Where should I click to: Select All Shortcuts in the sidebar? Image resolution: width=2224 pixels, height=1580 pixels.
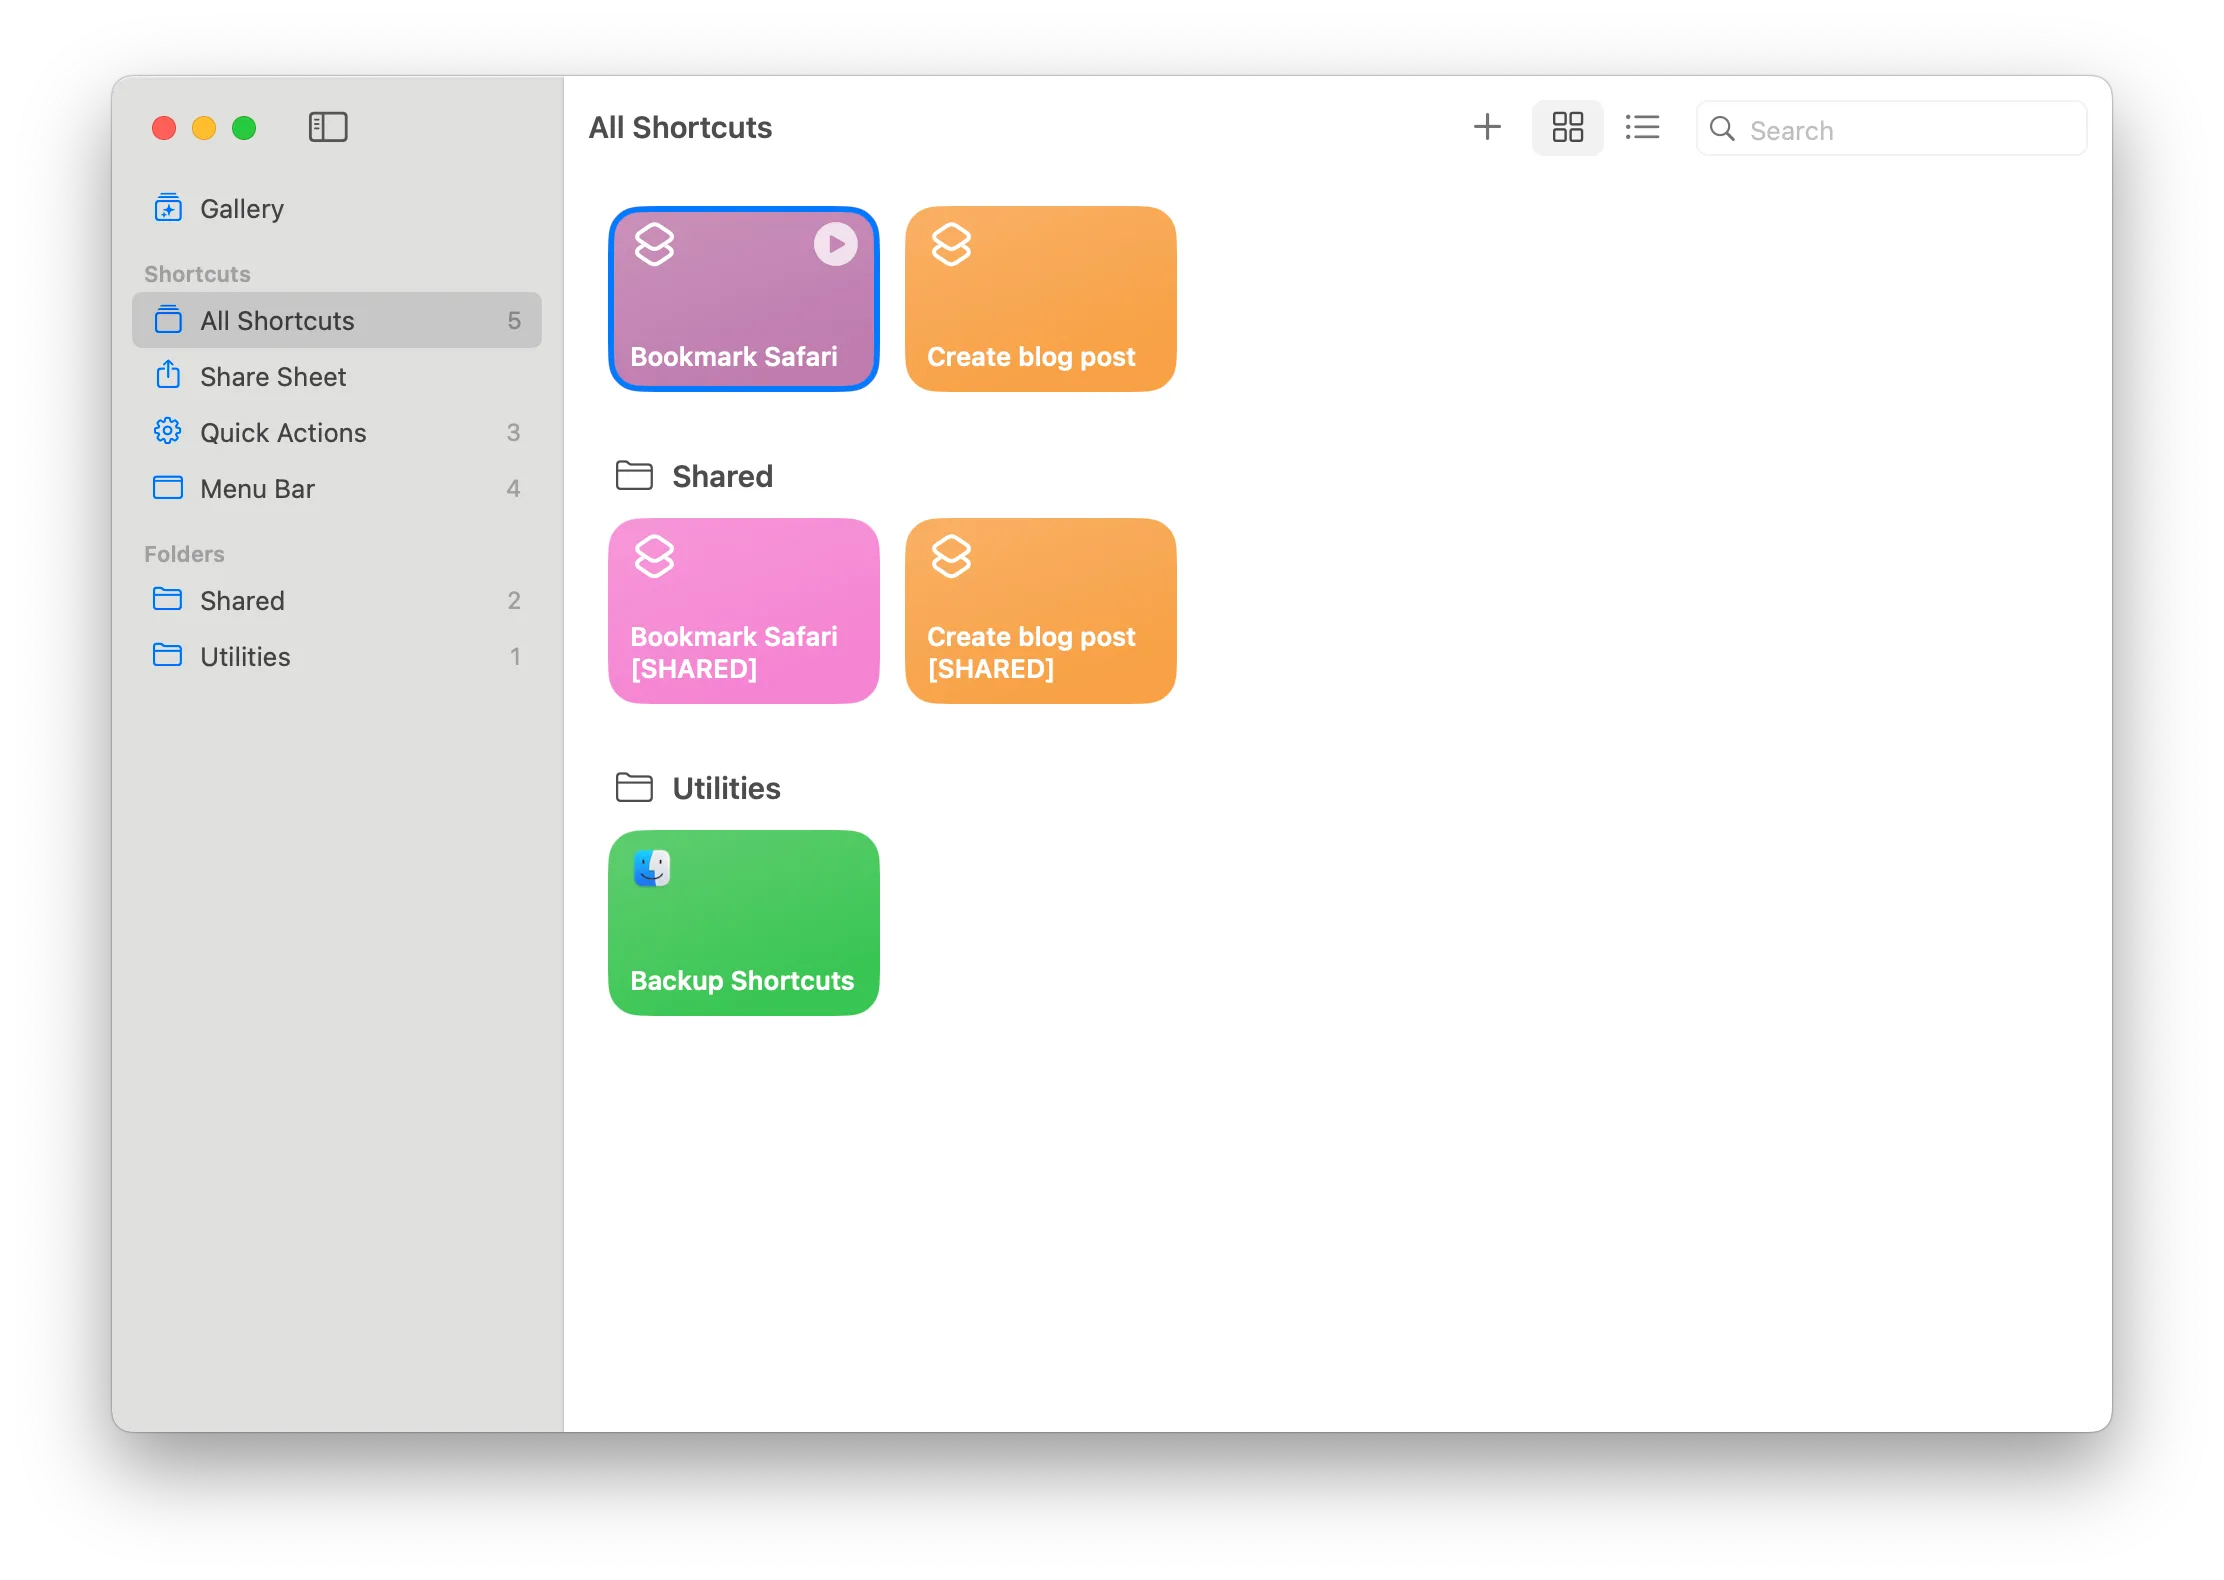point(277,320)
